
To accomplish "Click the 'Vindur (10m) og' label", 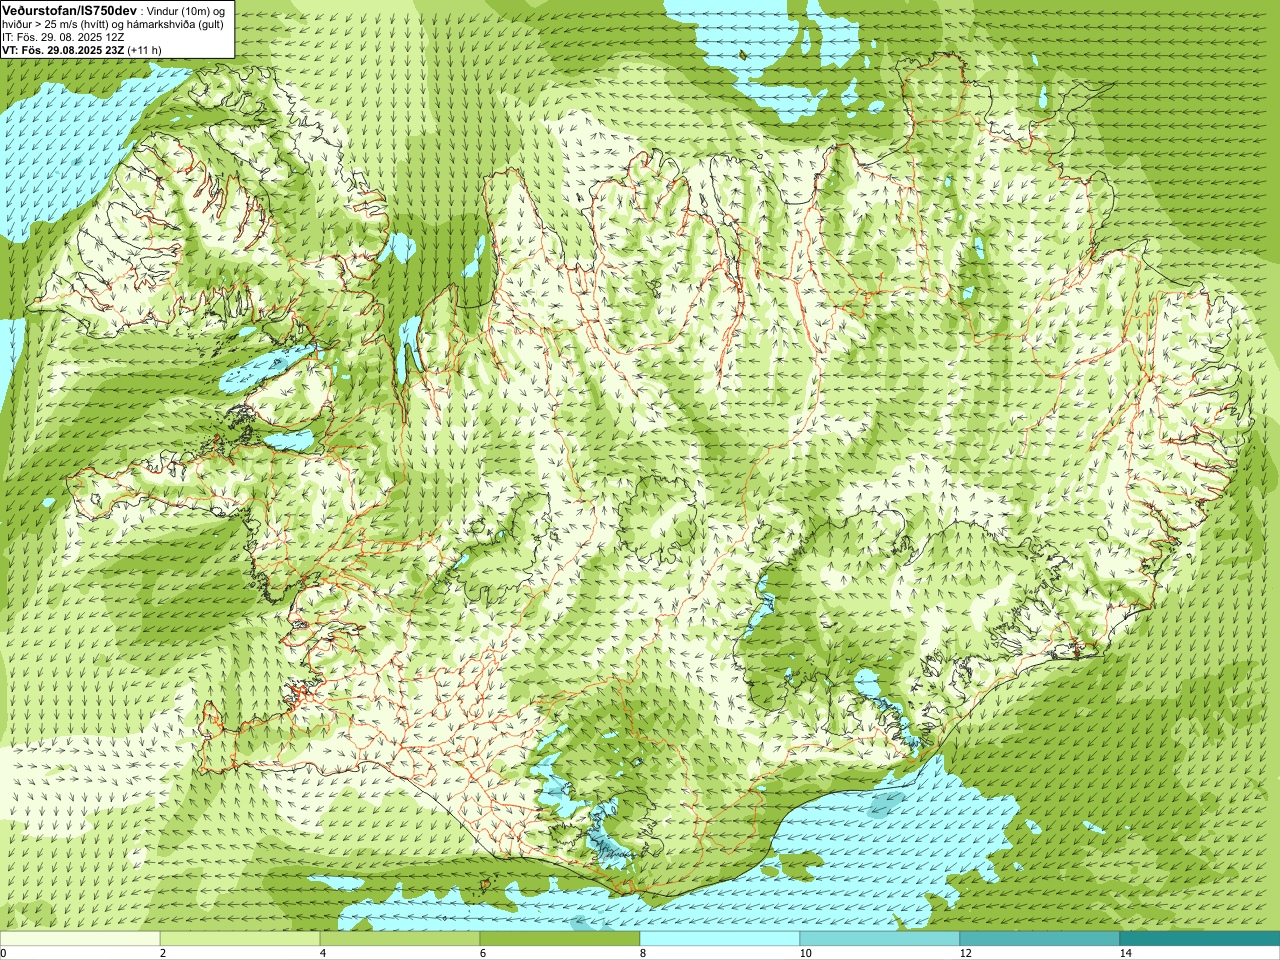I will pos(186,10).
